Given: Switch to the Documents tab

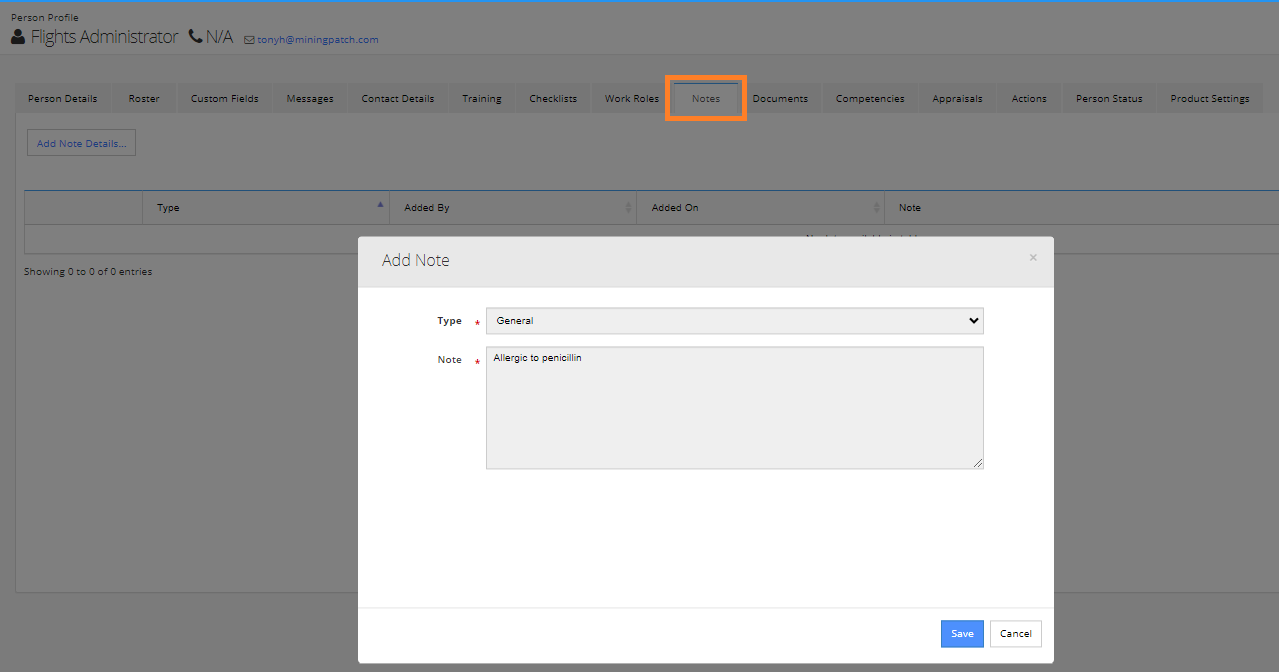Looking at the screenshot, I should tap(781, 98).
